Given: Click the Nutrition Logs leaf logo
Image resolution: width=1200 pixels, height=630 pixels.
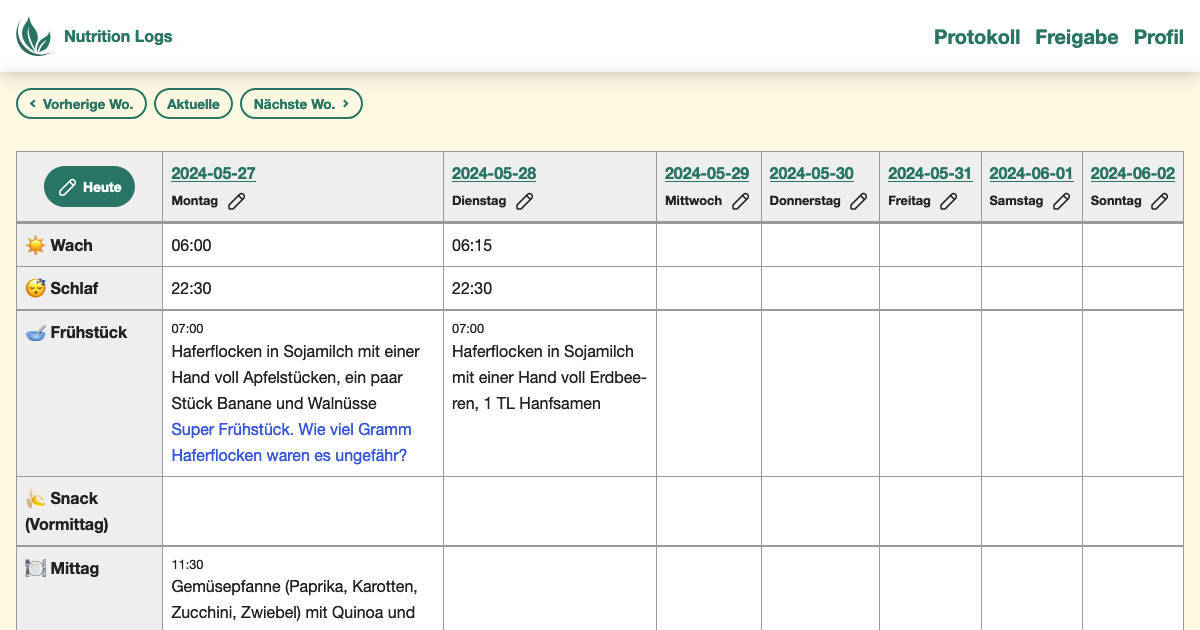Looking at the screenshot, I should [x=34, y=36].
